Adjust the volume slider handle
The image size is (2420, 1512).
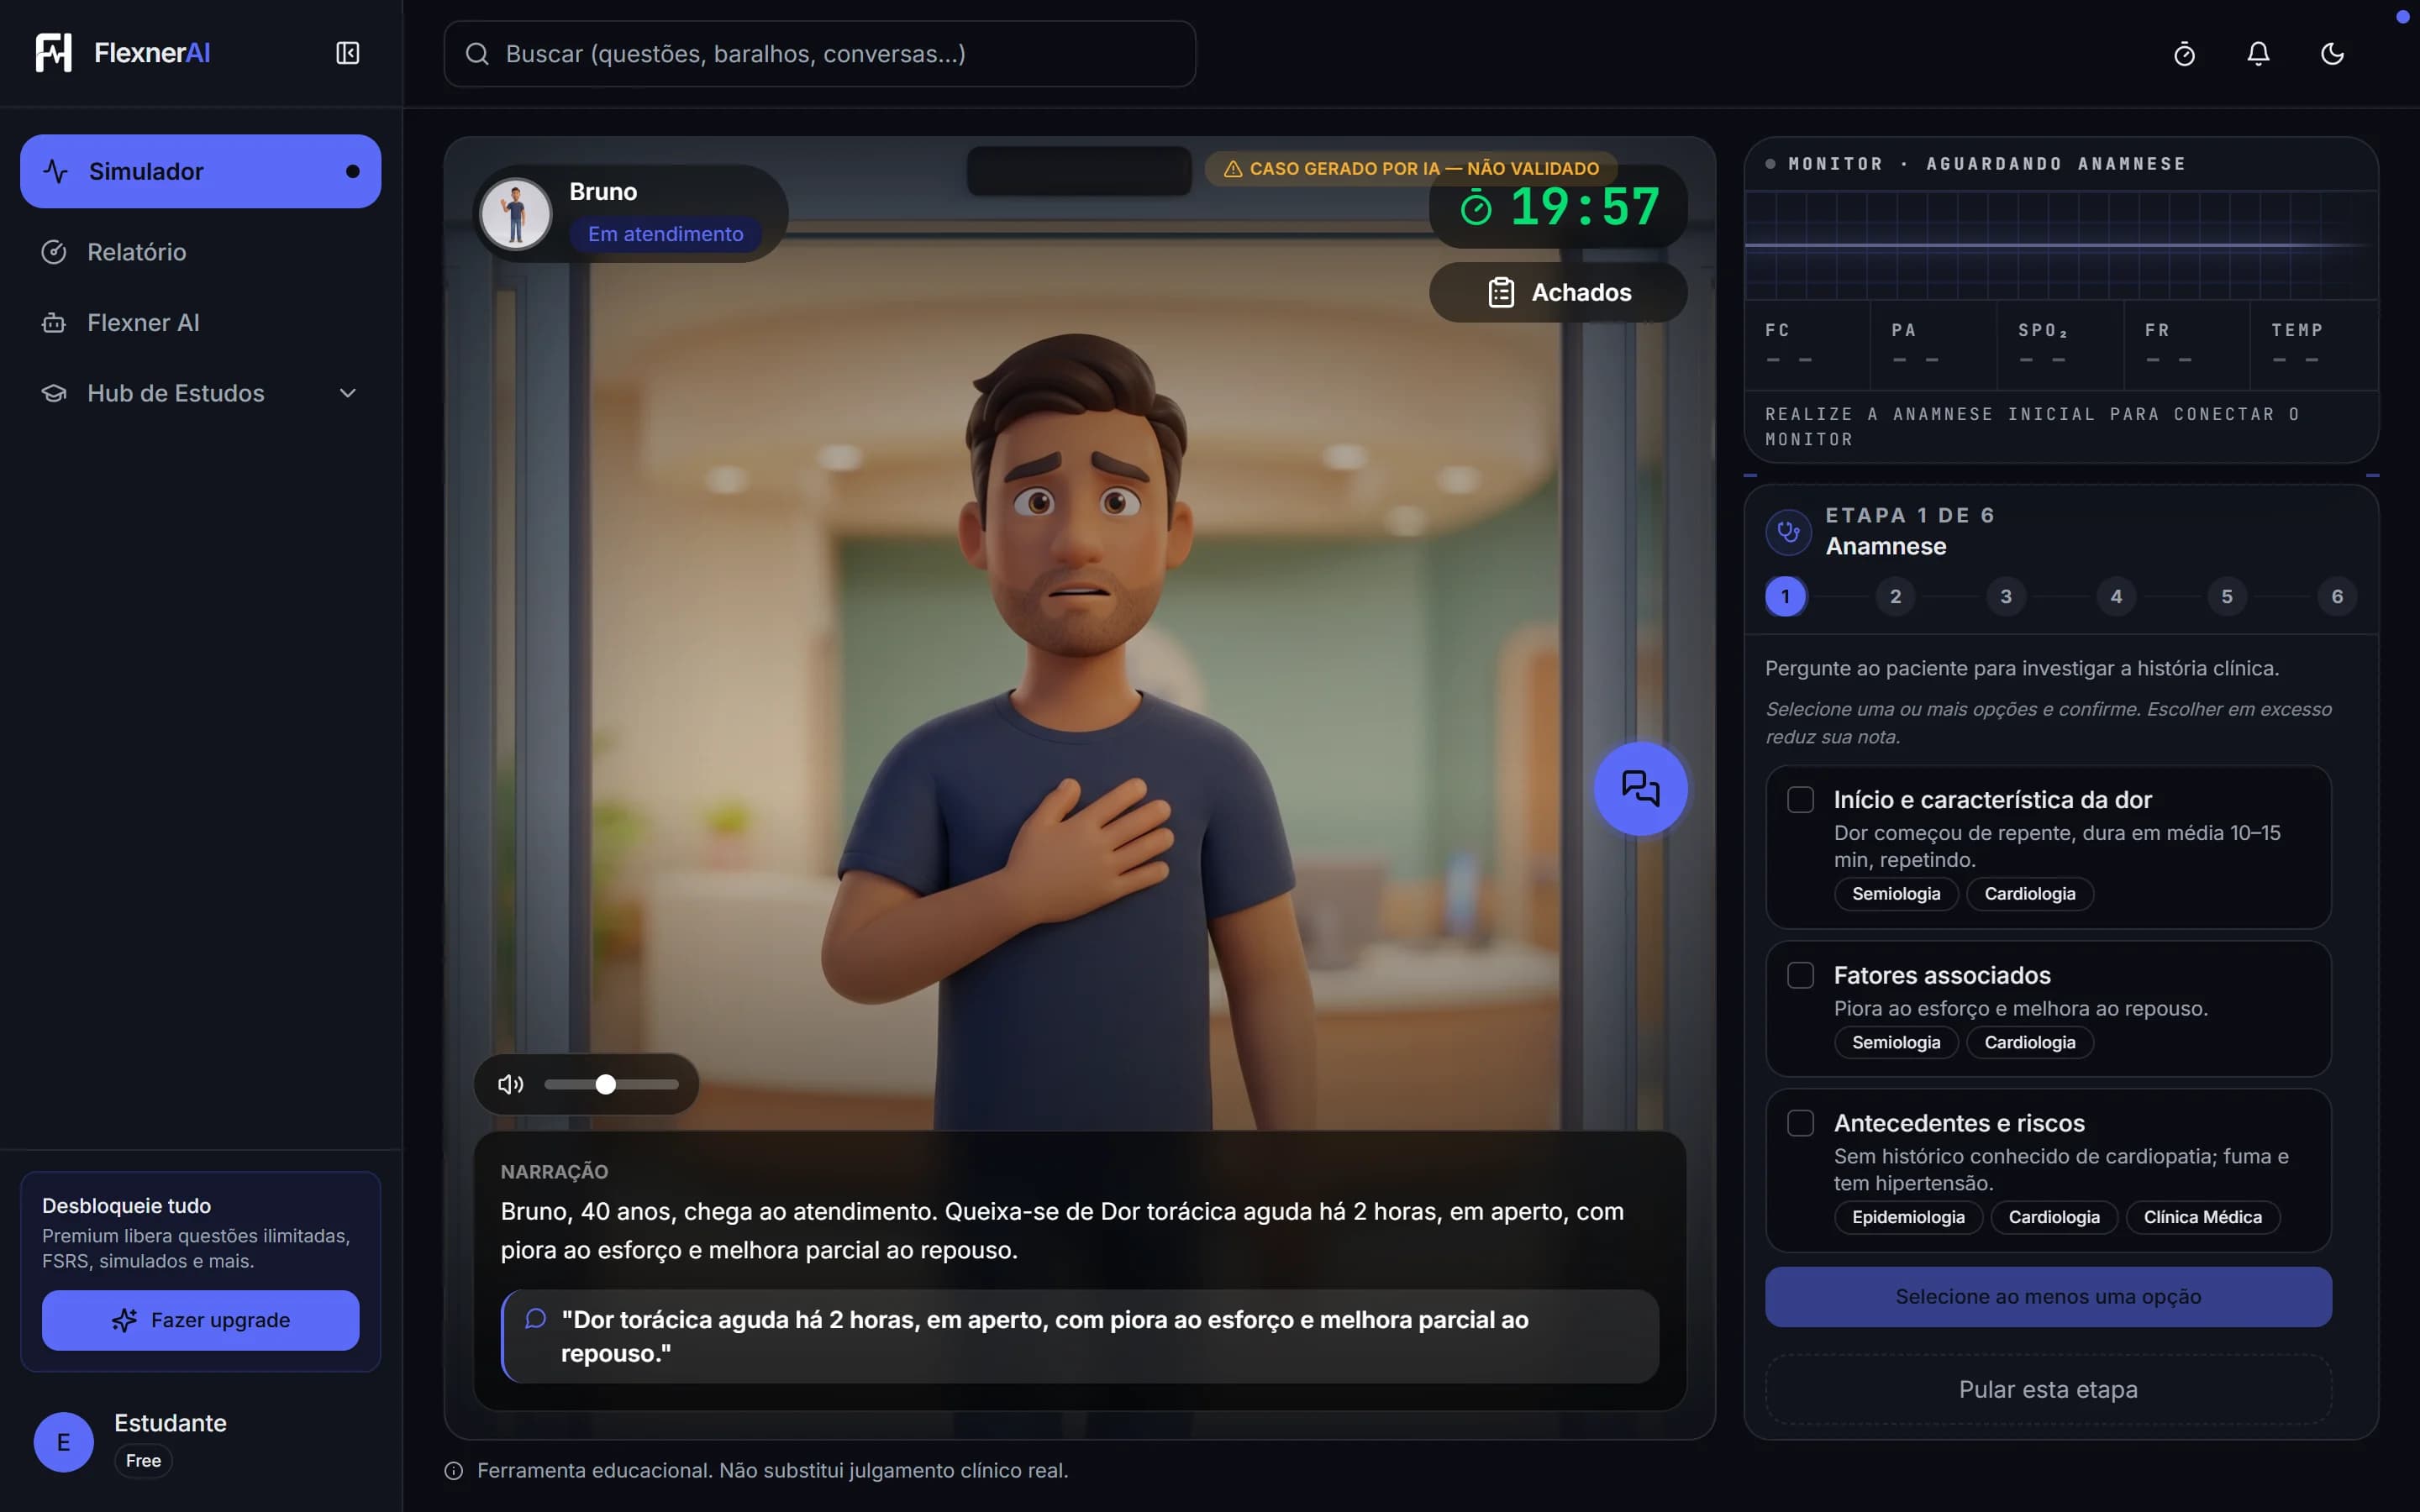tap(605, 1084)
